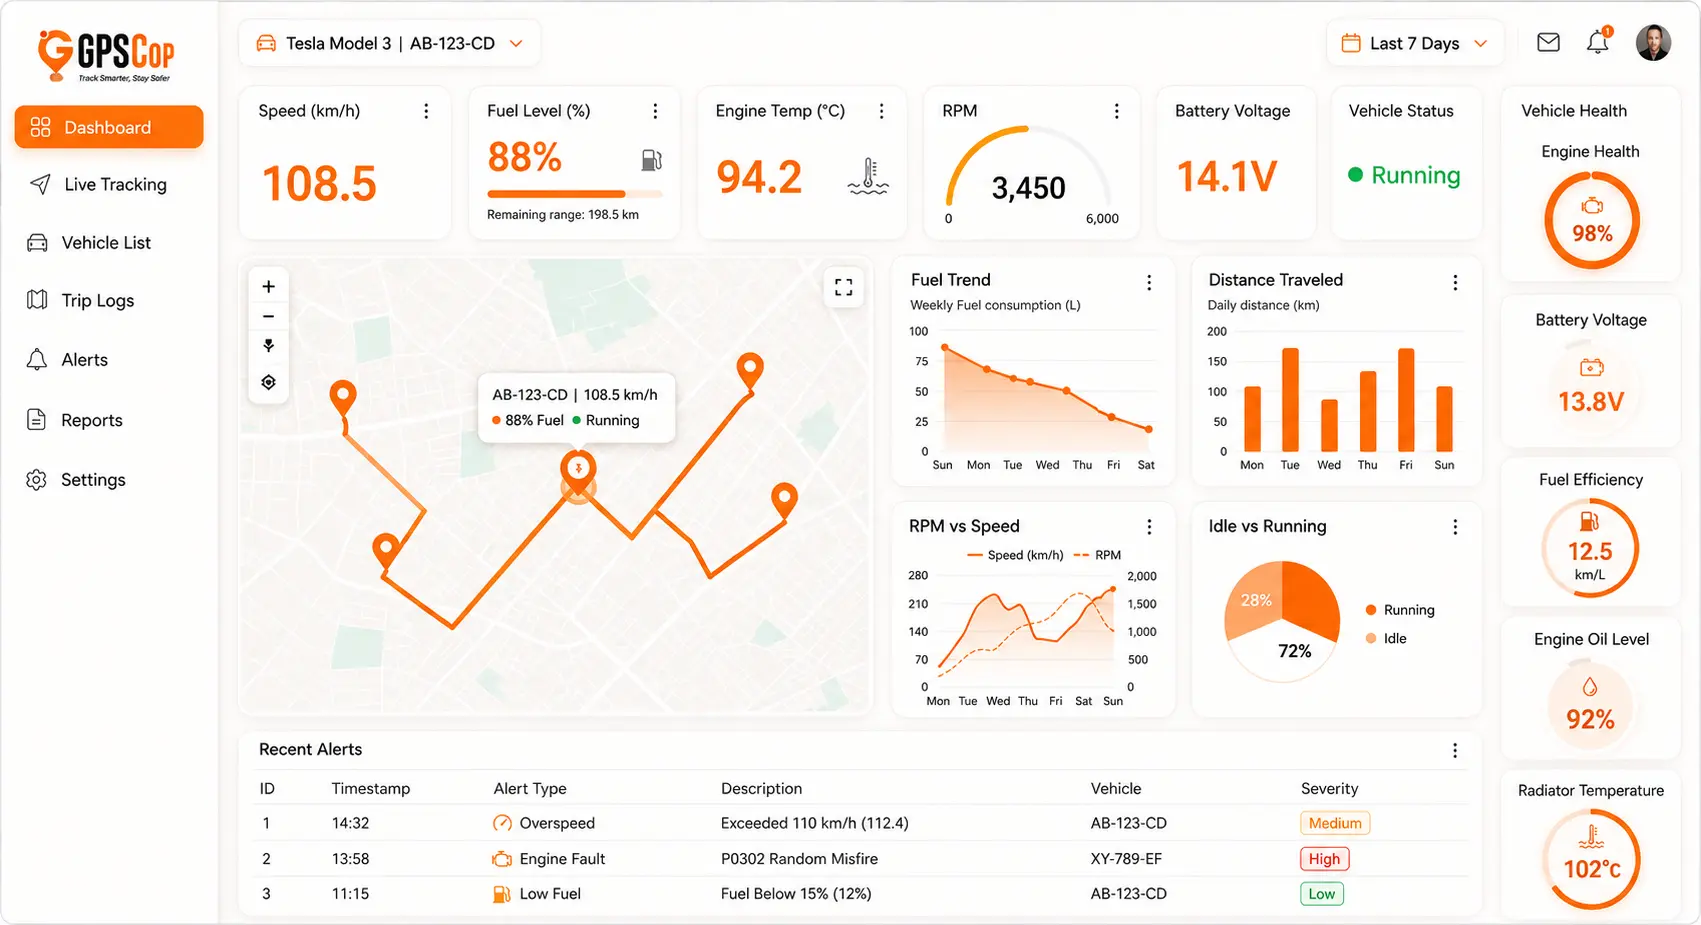Click the map street-view pin icon
1701x925 pixels.
[x=268, y=346]
